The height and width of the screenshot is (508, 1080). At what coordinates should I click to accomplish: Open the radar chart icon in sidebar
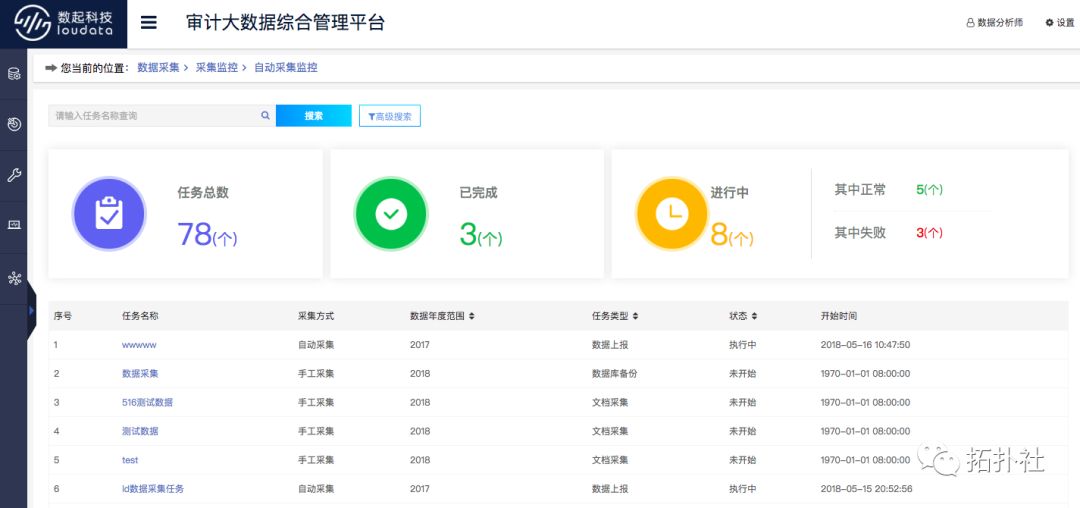pyautogui.click(x=14, y=124)
